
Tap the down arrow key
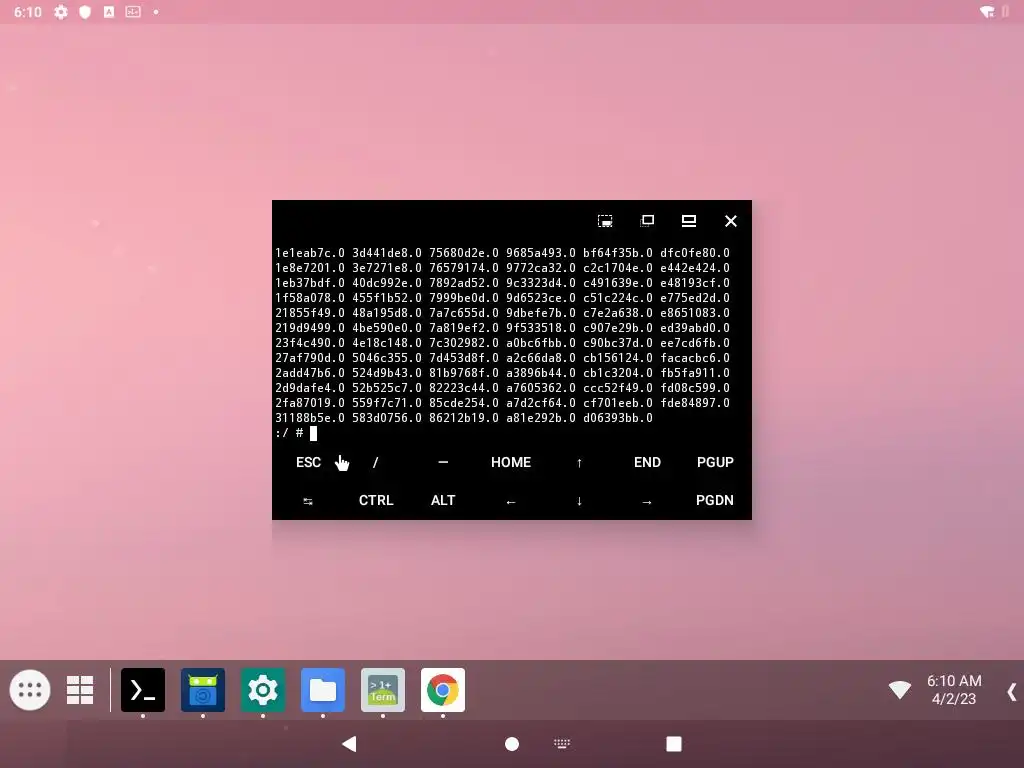(x=579, y=501)
